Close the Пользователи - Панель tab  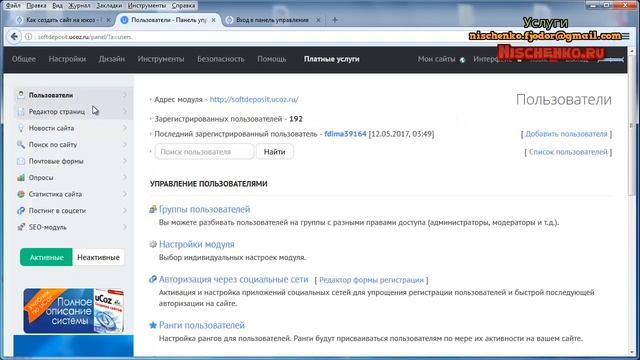[213, 20]
